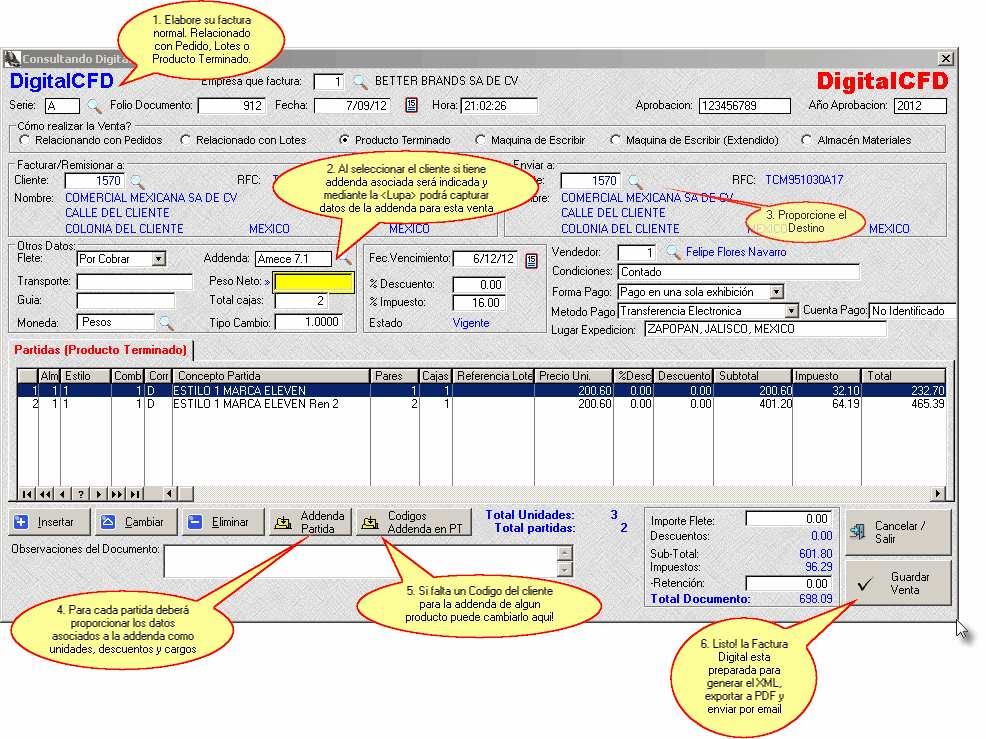Image resolution: width=986 pixels, height=739 pixels.
Task: Click the Impuesto column header
Action: (x=826, y=376)
